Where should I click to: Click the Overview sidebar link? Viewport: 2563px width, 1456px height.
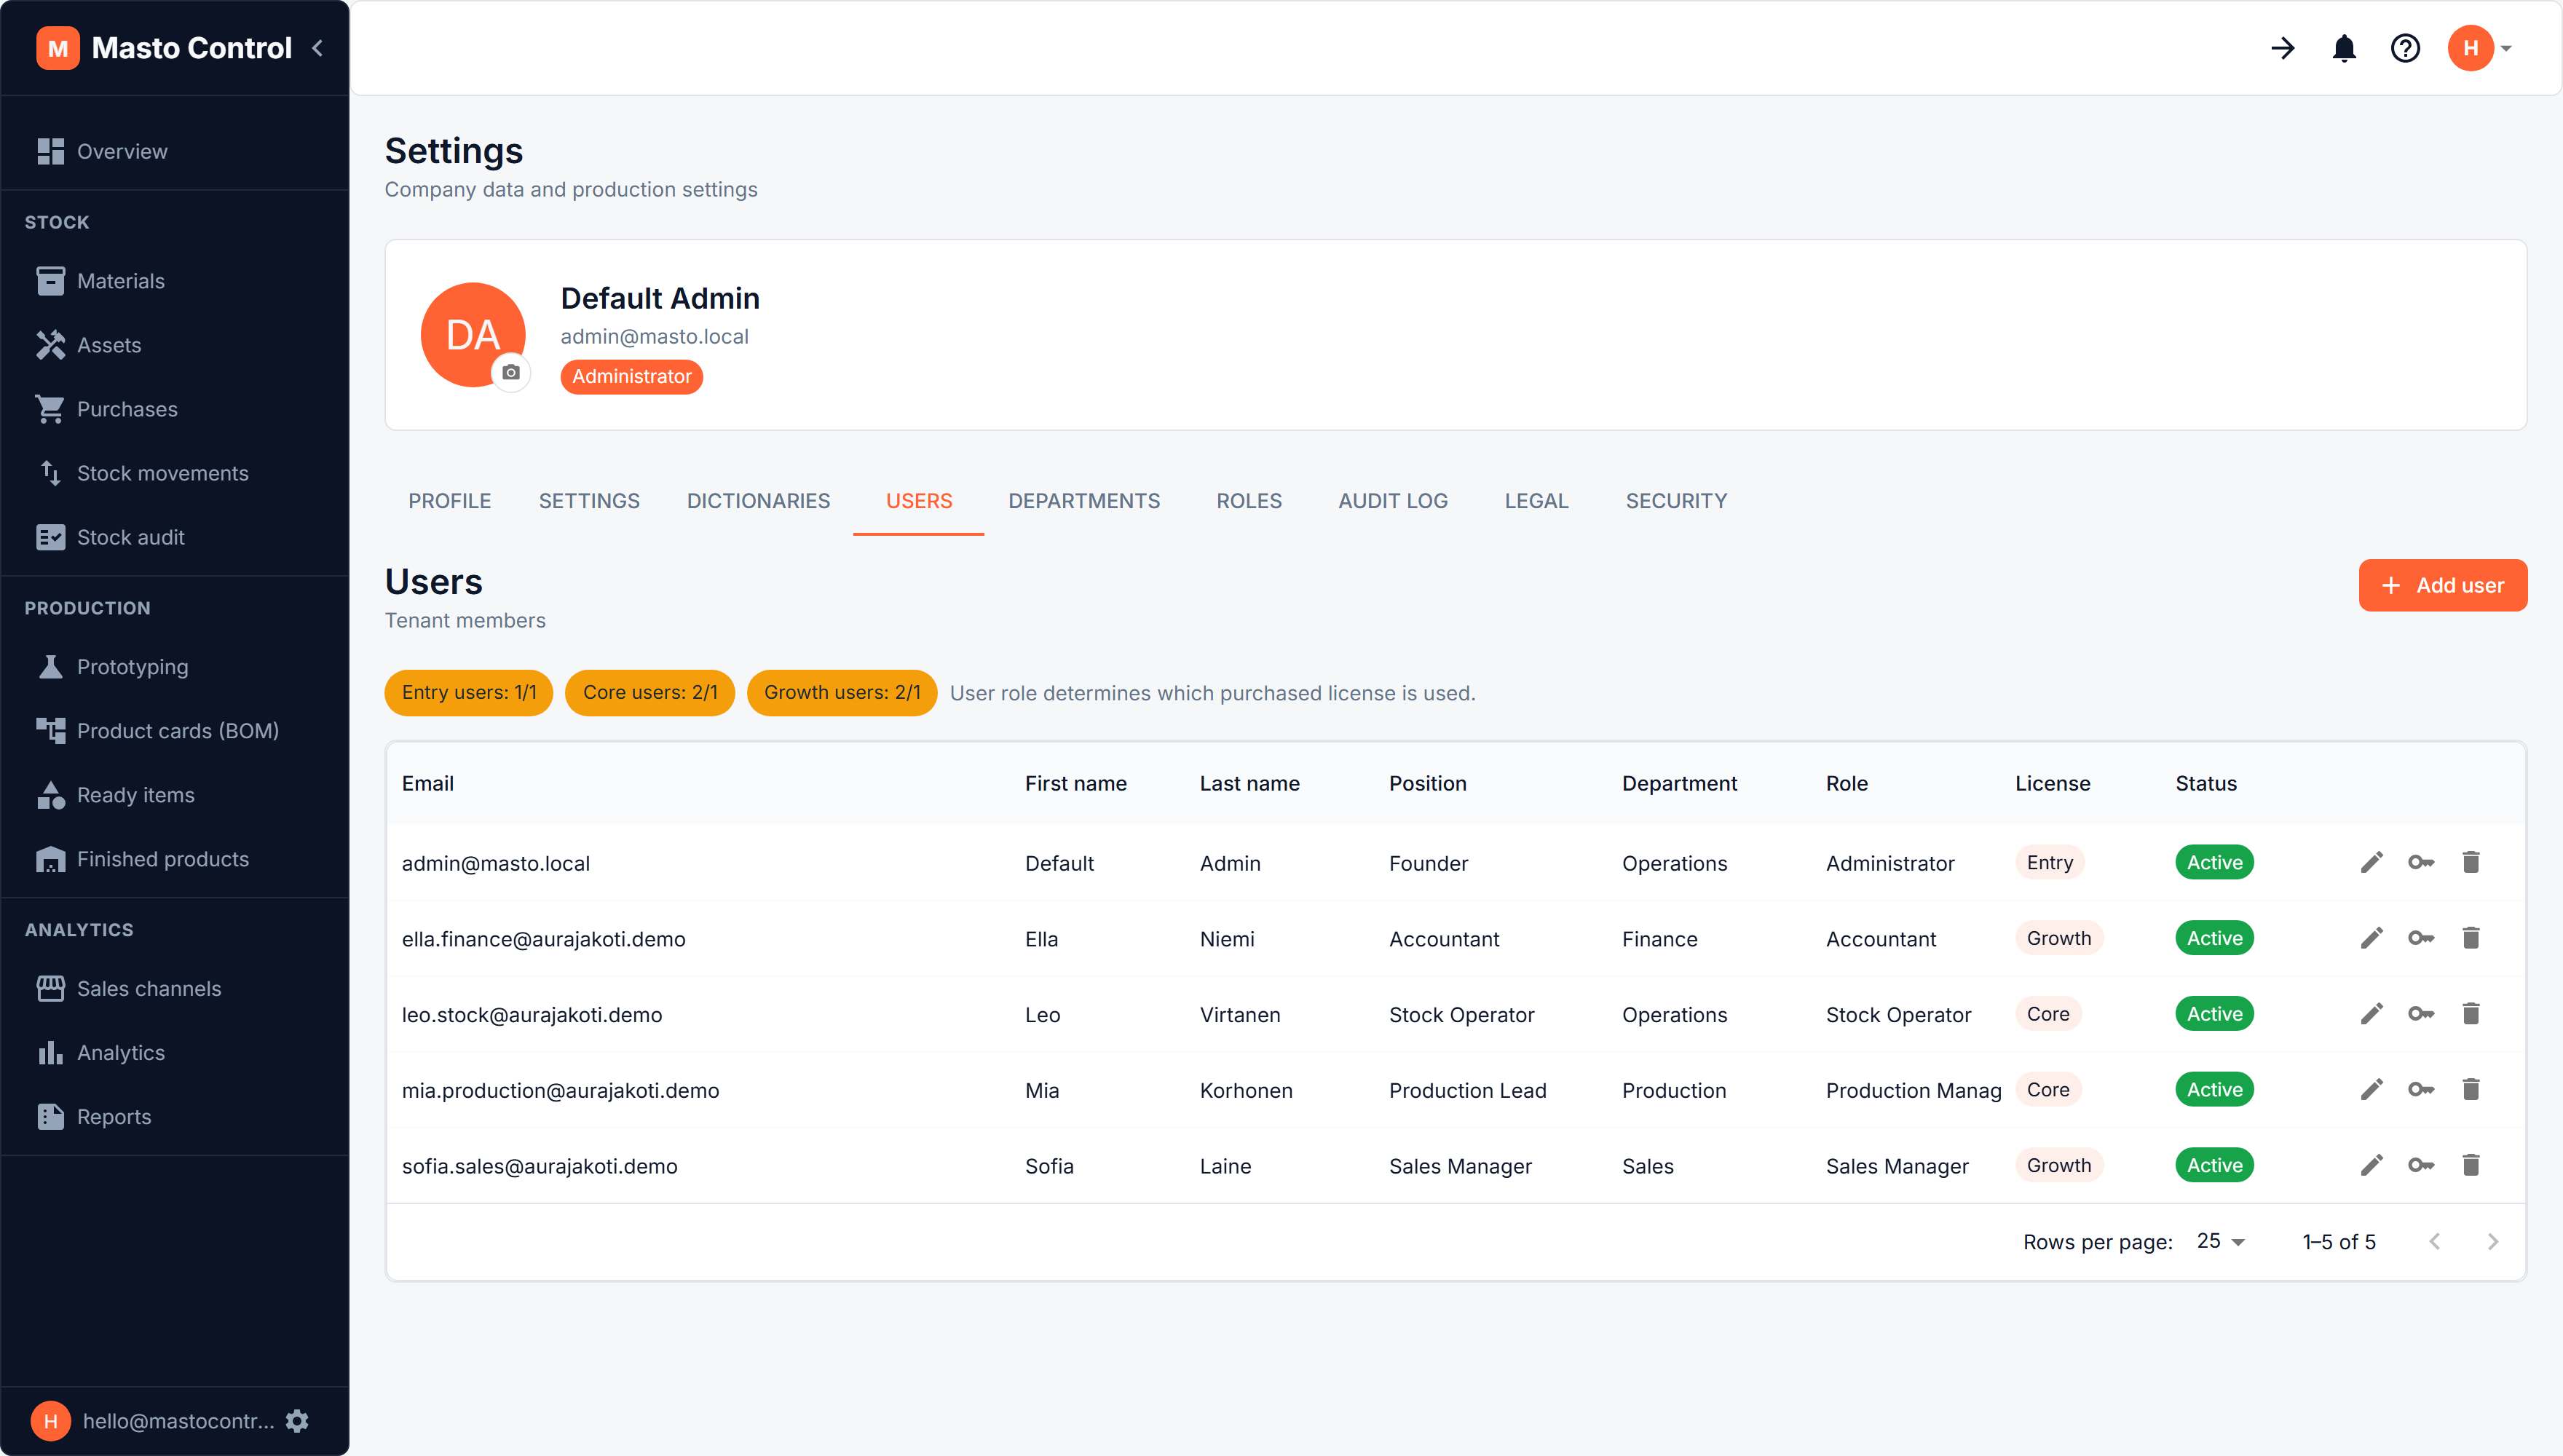(175, 151)
